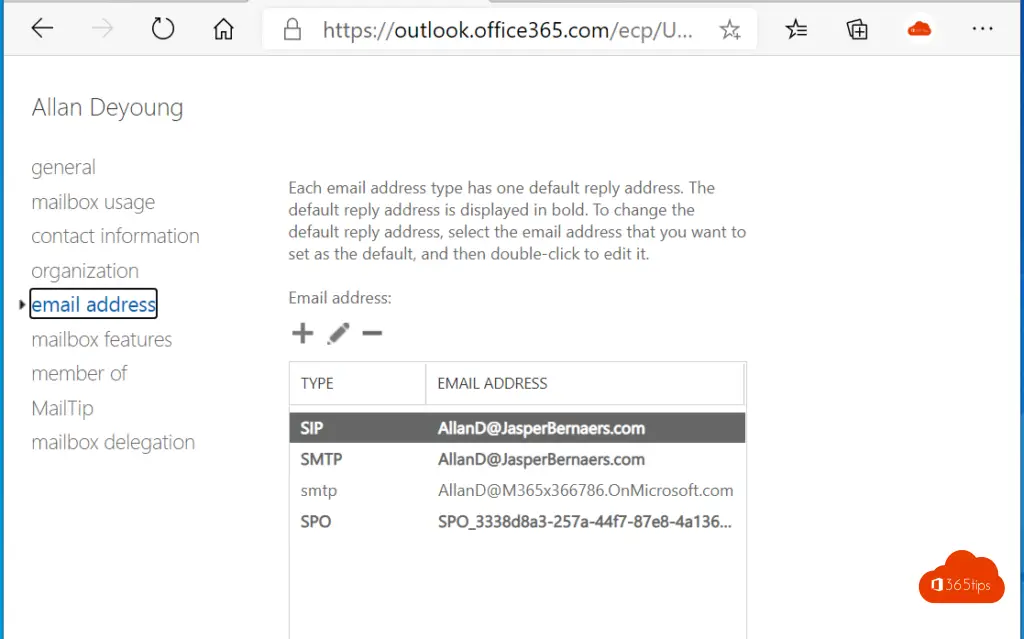Select the uppercase SMTP AllanD@JasperBernaers.com row
1024x639 pixels.
click(x=517, y=459)
